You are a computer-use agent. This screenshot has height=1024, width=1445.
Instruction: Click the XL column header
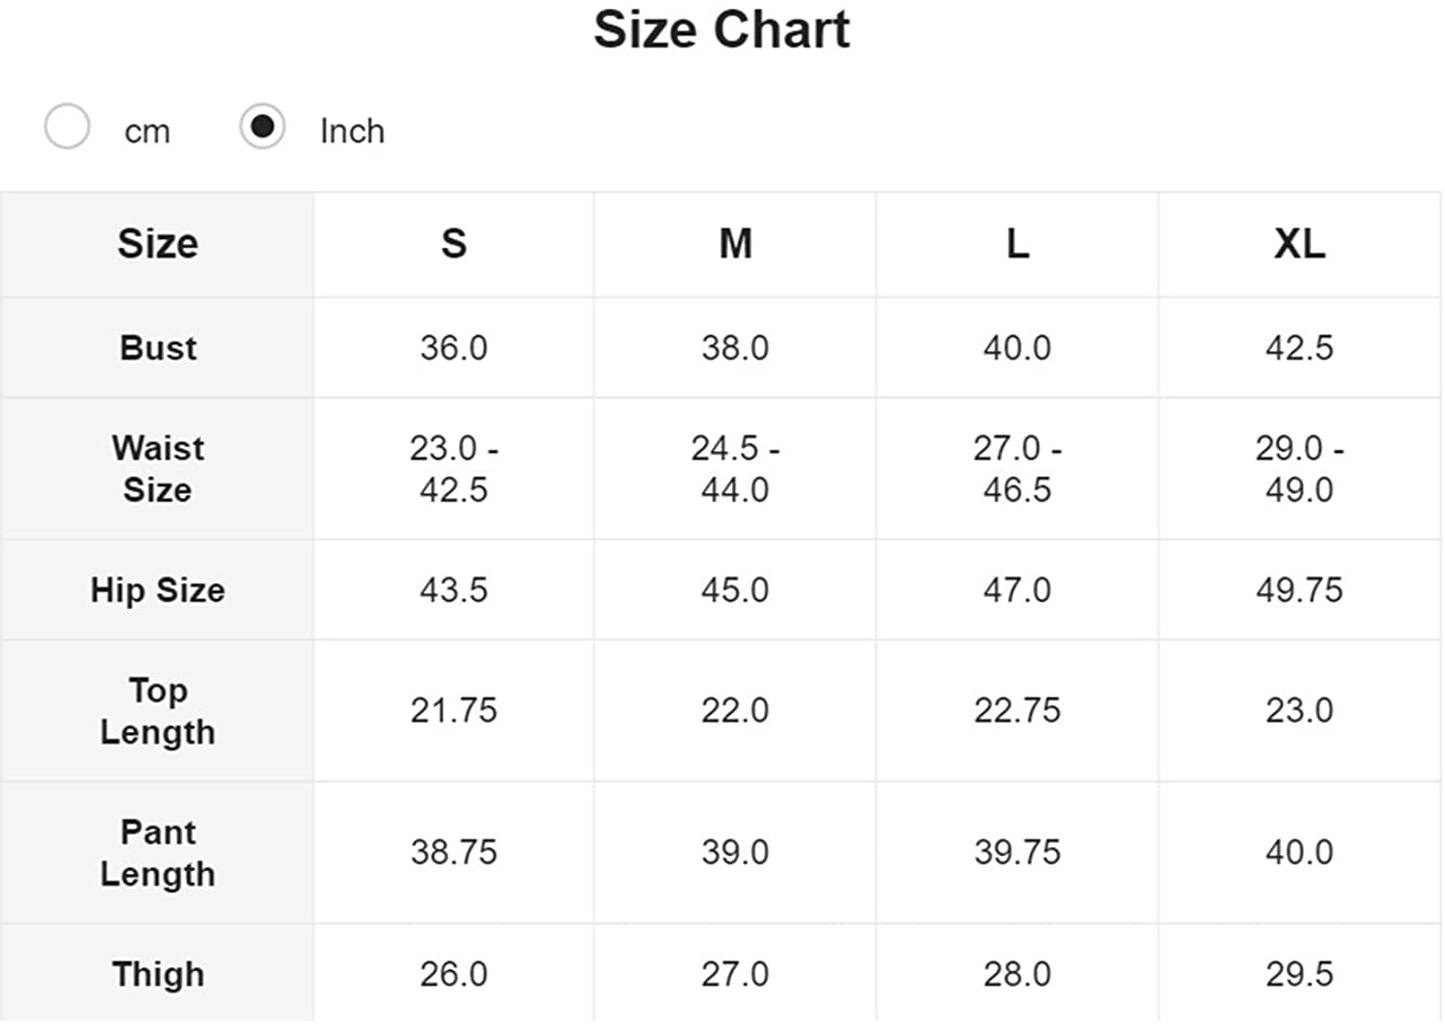click(1299, 244)
